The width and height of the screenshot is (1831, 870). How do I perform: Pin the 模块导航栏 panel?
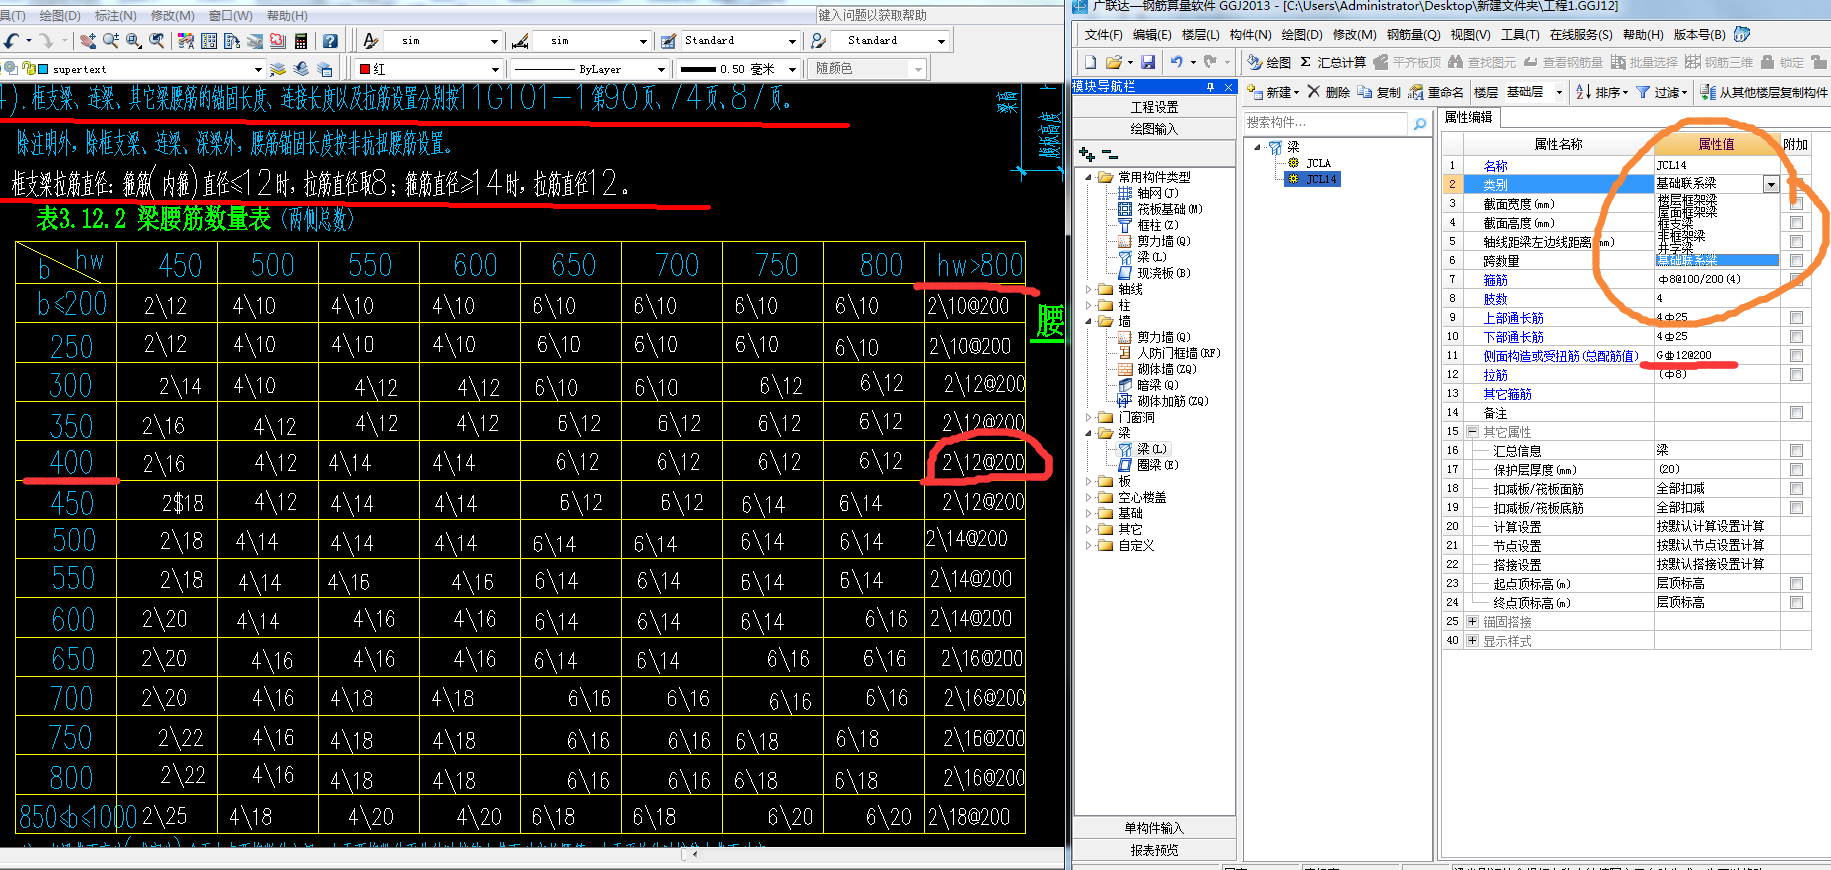(1210, 87)
